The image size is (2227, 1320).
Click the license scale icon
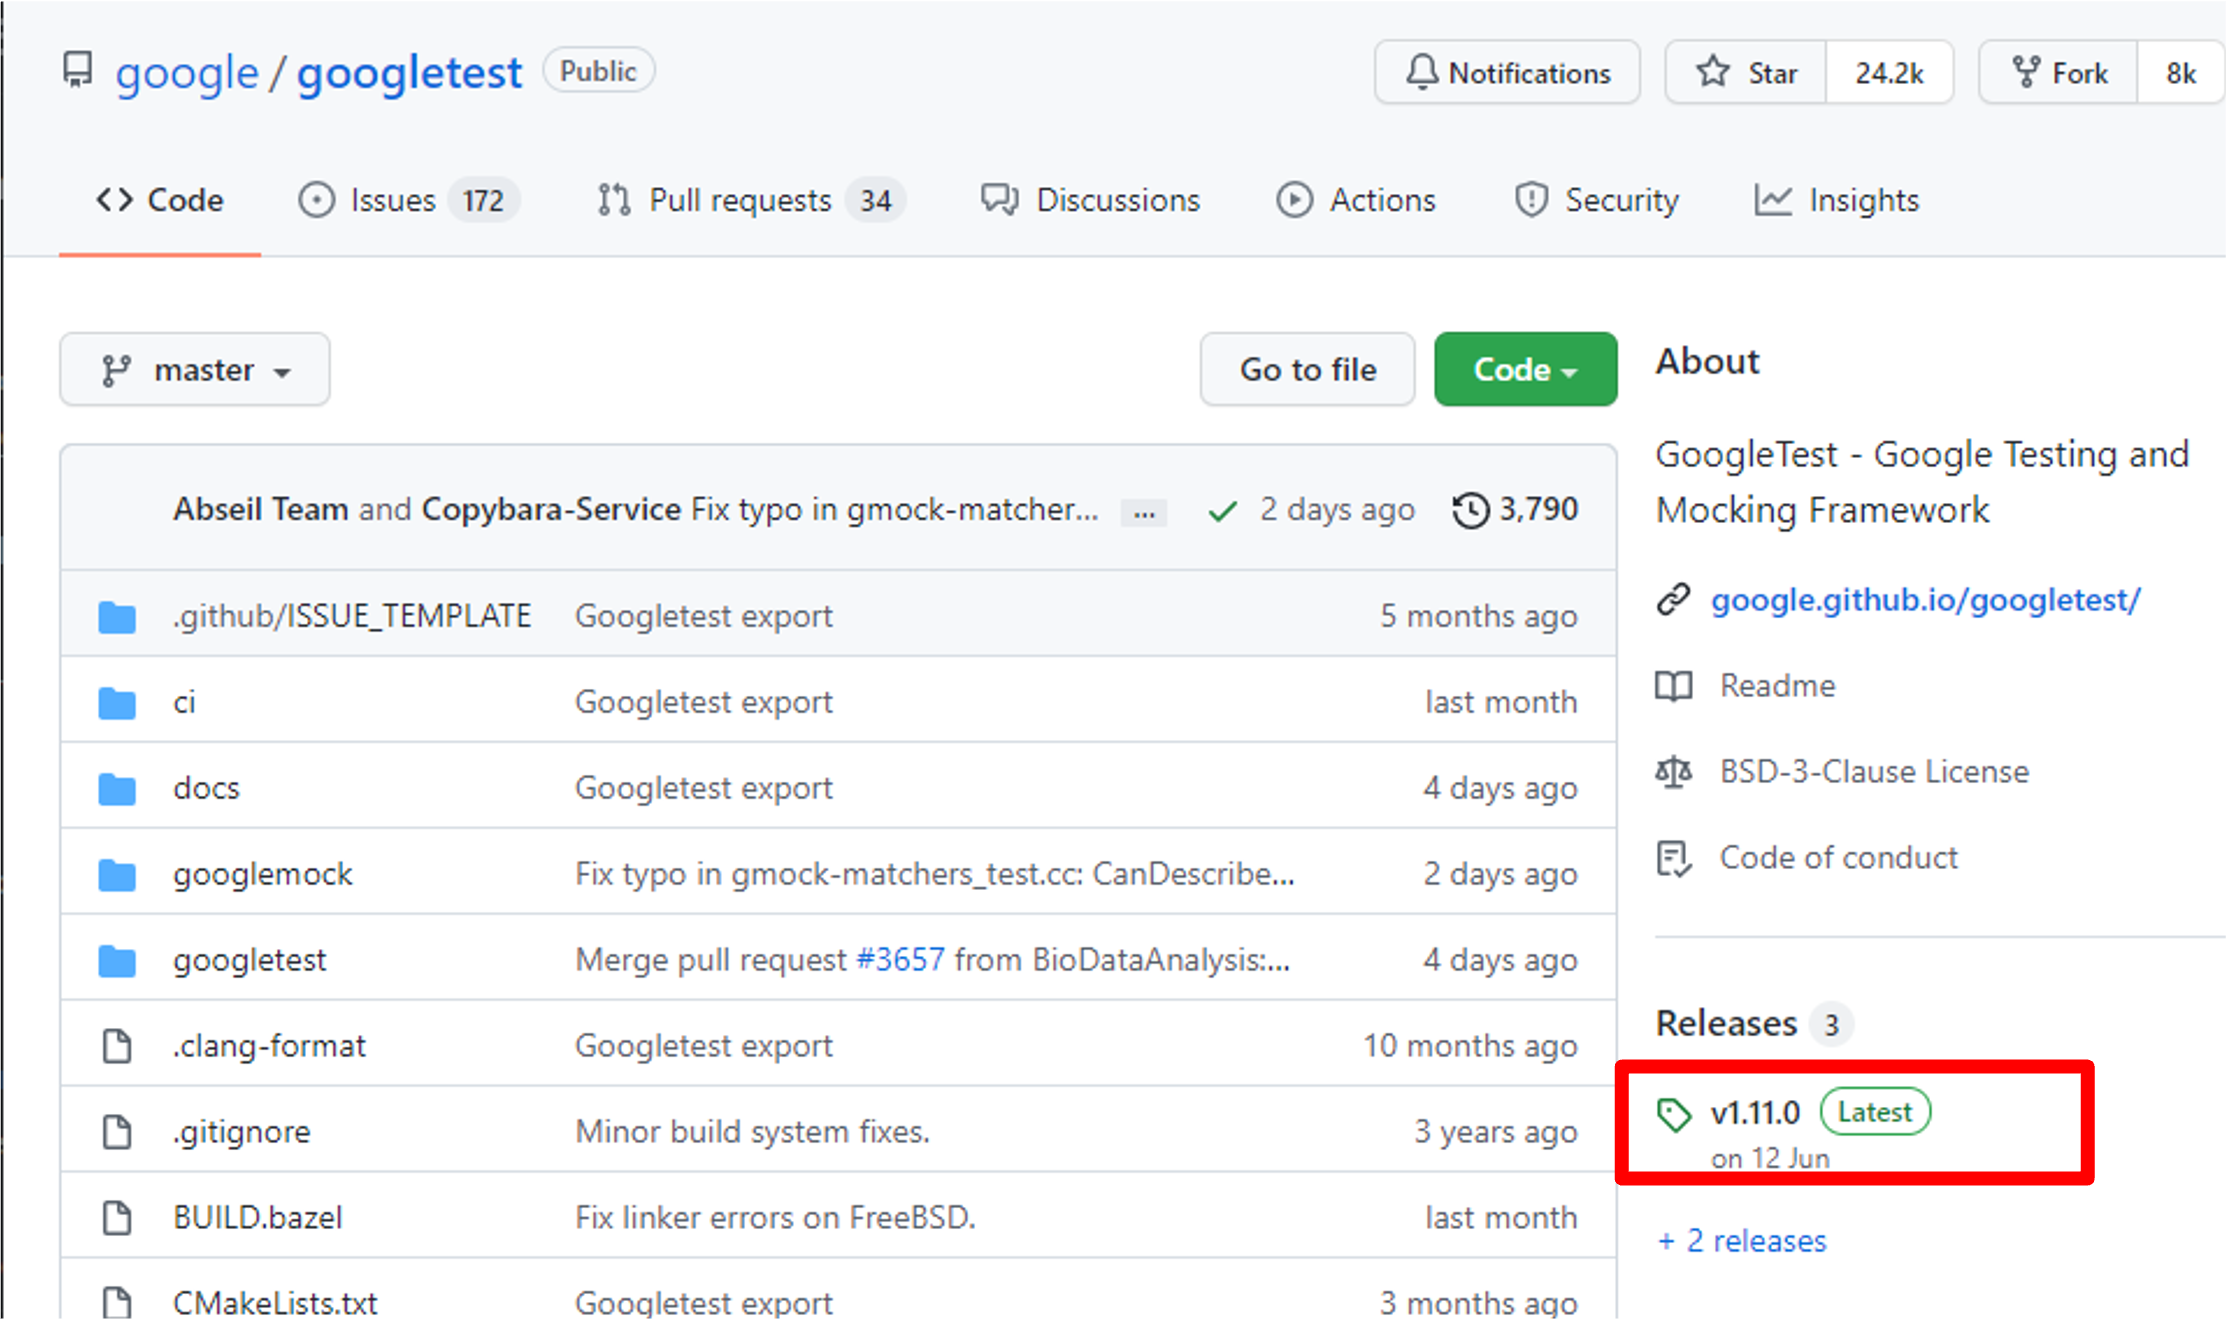click(x=1673, y=772)
